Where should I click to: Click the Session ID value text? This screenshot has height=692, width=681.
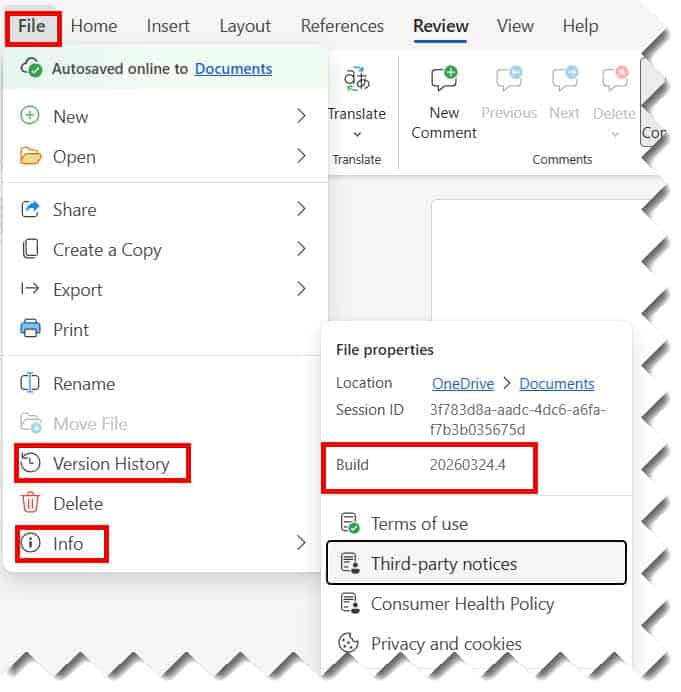click(518, 420)
